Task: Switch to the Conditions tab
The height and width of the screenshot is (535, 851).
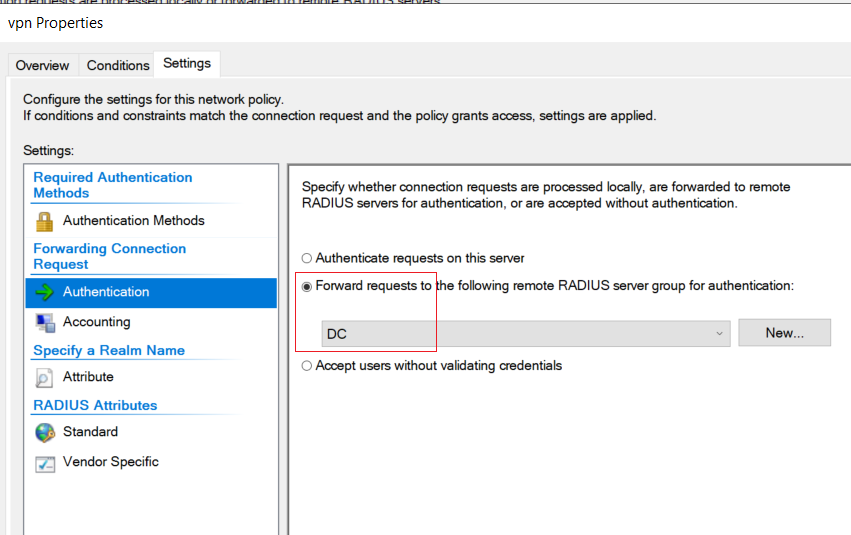Action: coord(118,66)
